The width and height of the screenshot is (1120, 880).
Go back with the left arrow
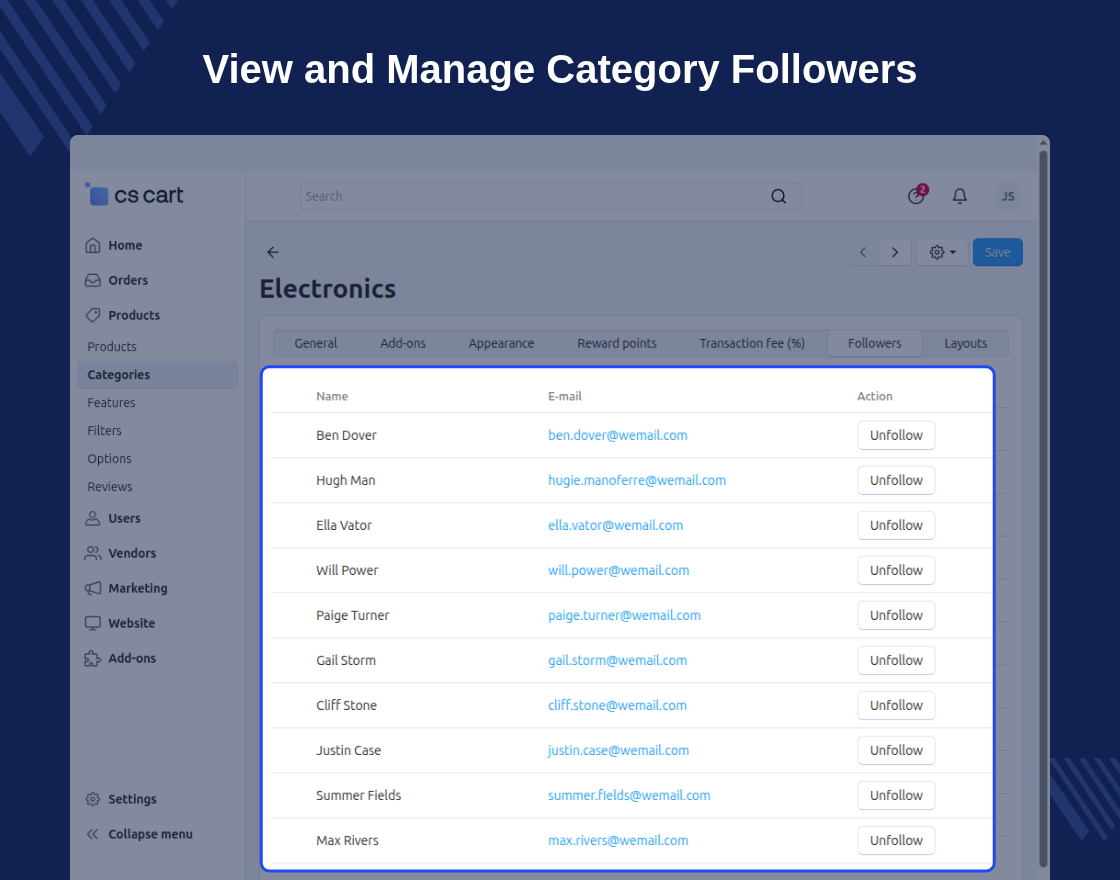[273, 252]
